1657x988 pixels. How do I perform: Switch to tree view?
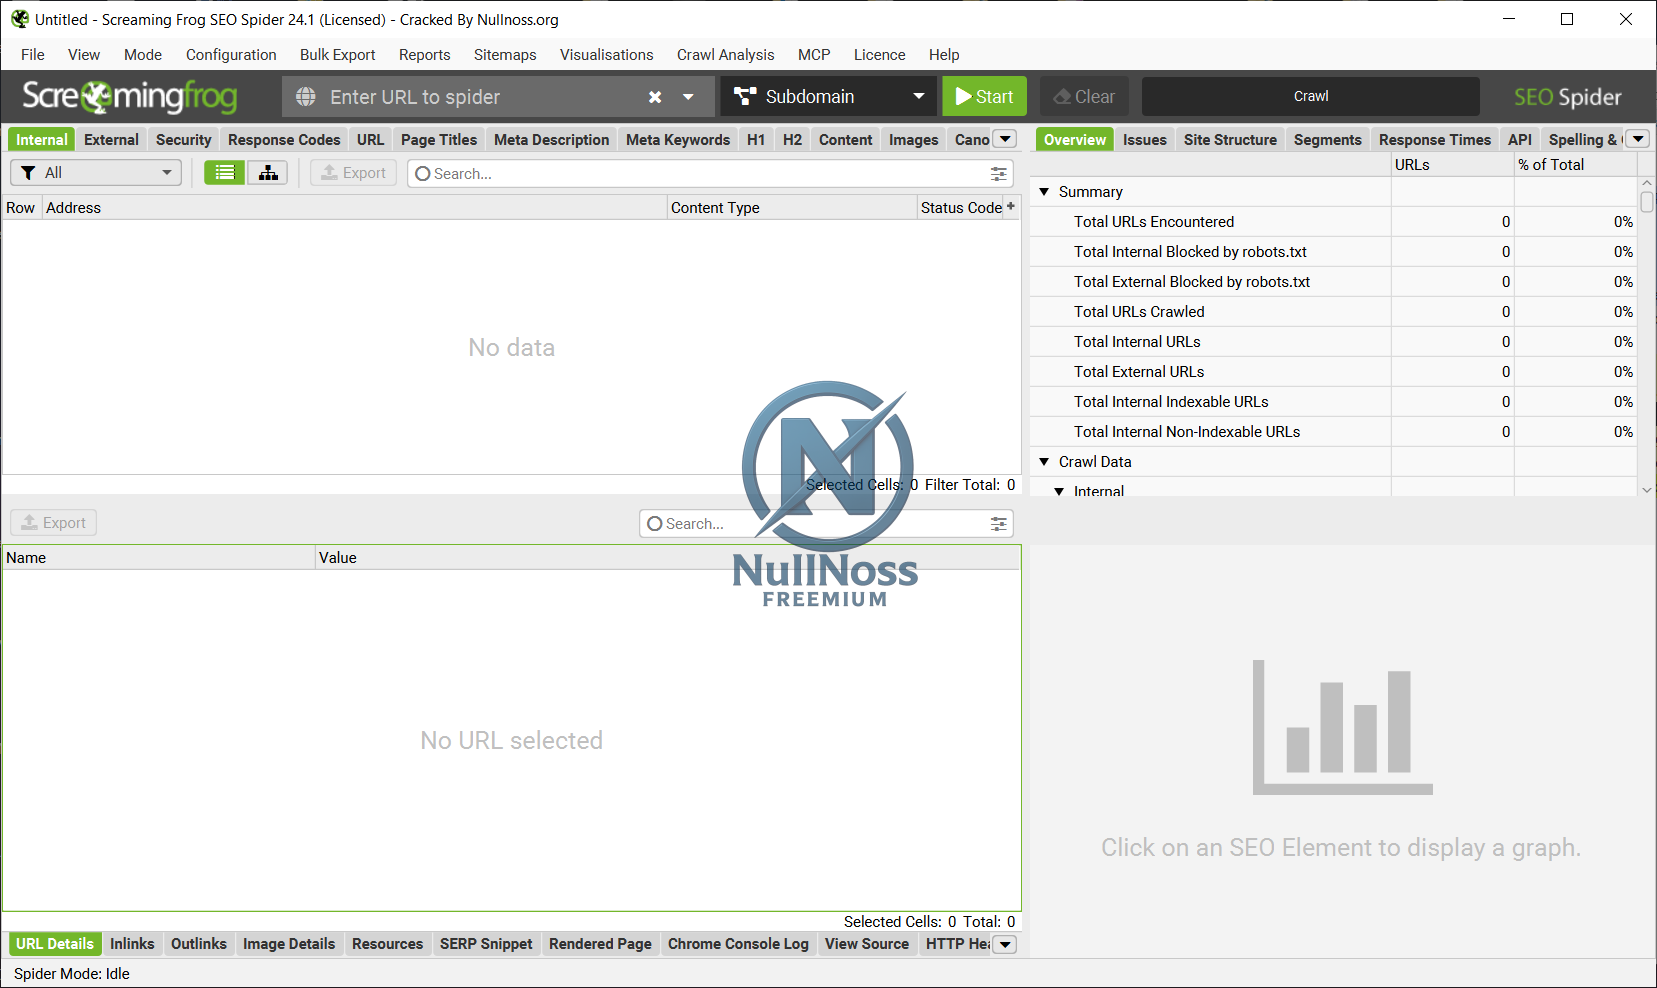(268, 173)
